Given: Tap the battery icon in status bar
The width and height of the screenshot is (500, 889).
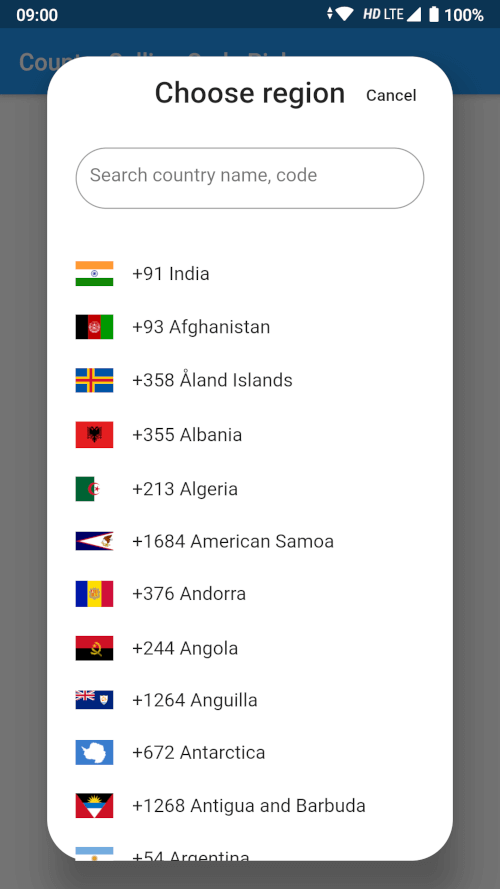Looking at the screenshot, I should click(434, 14).
